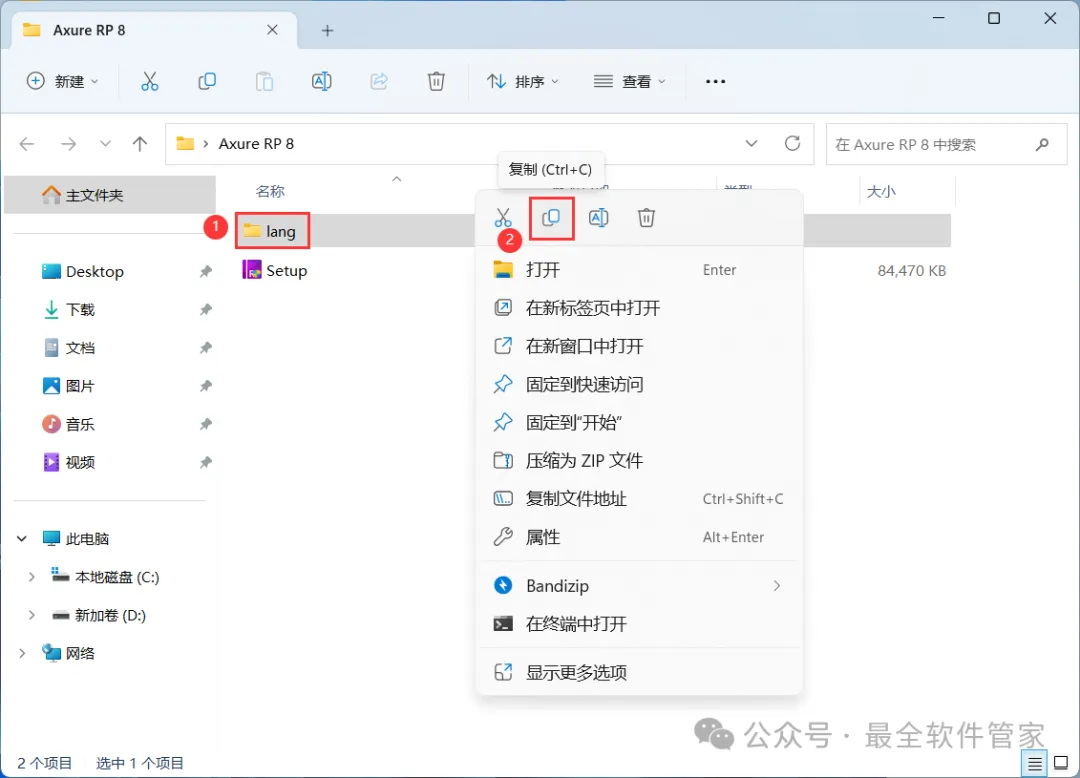Open the 排序 sort dropdown
The image size is (1080, 778).
[523, 81]
